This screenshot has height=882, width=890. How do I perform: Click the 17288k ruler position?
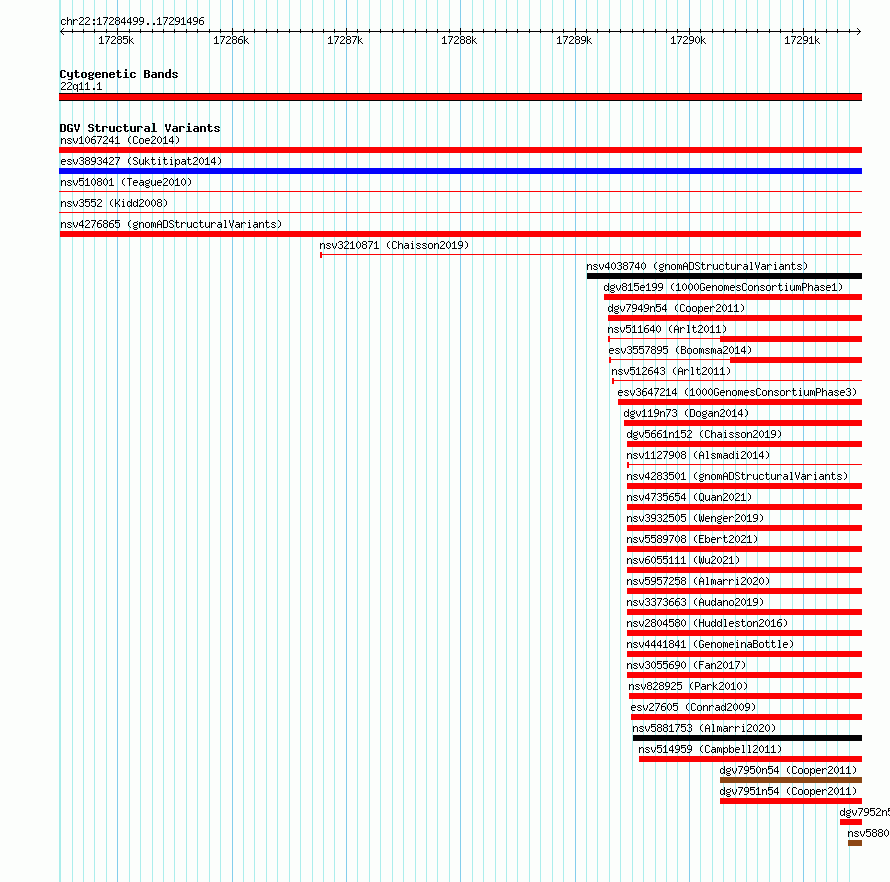[459, 40]
